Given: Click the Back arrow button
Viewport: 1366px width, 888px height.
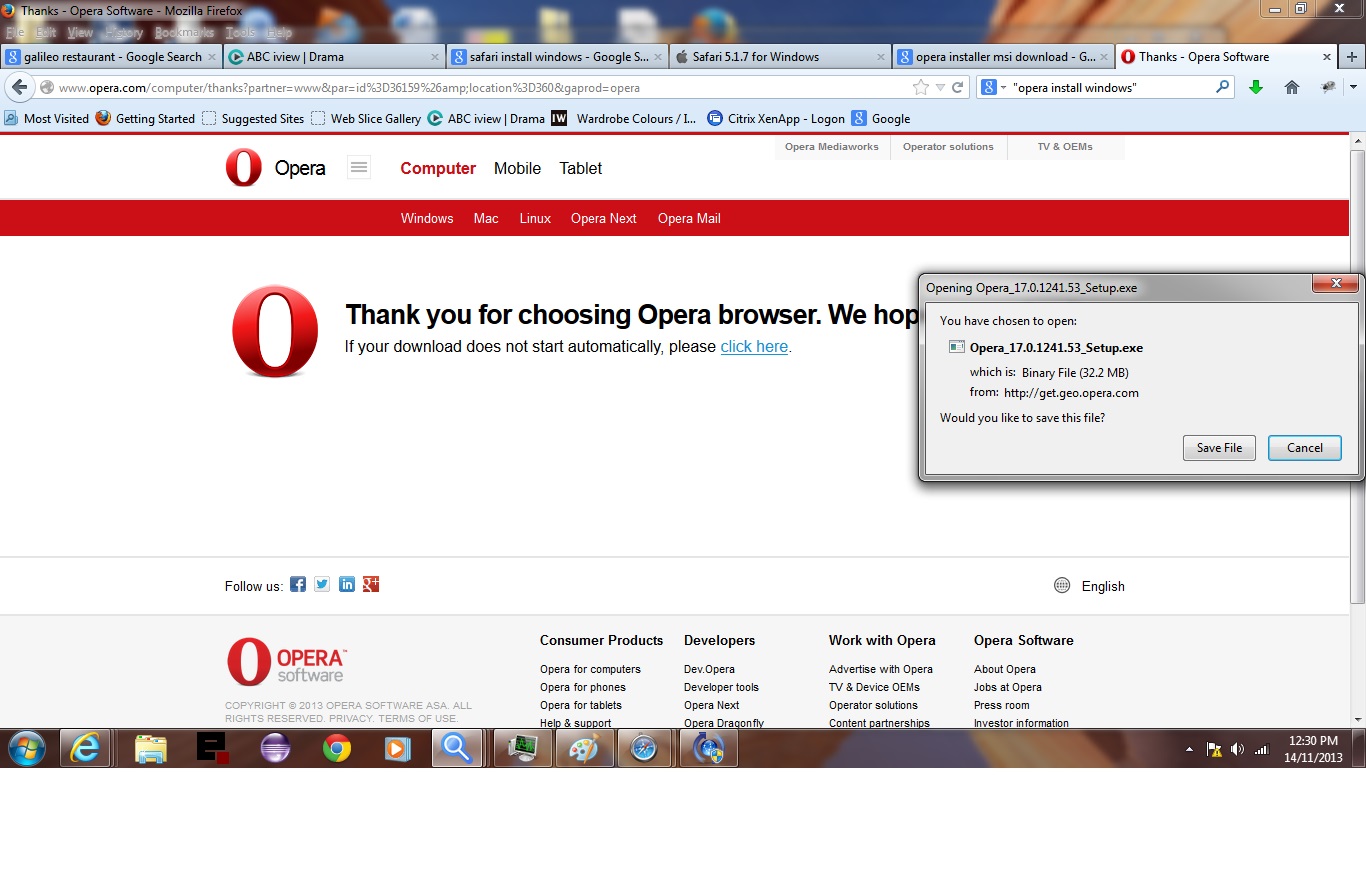Looking at the screenshot, I should pos(19,87).
